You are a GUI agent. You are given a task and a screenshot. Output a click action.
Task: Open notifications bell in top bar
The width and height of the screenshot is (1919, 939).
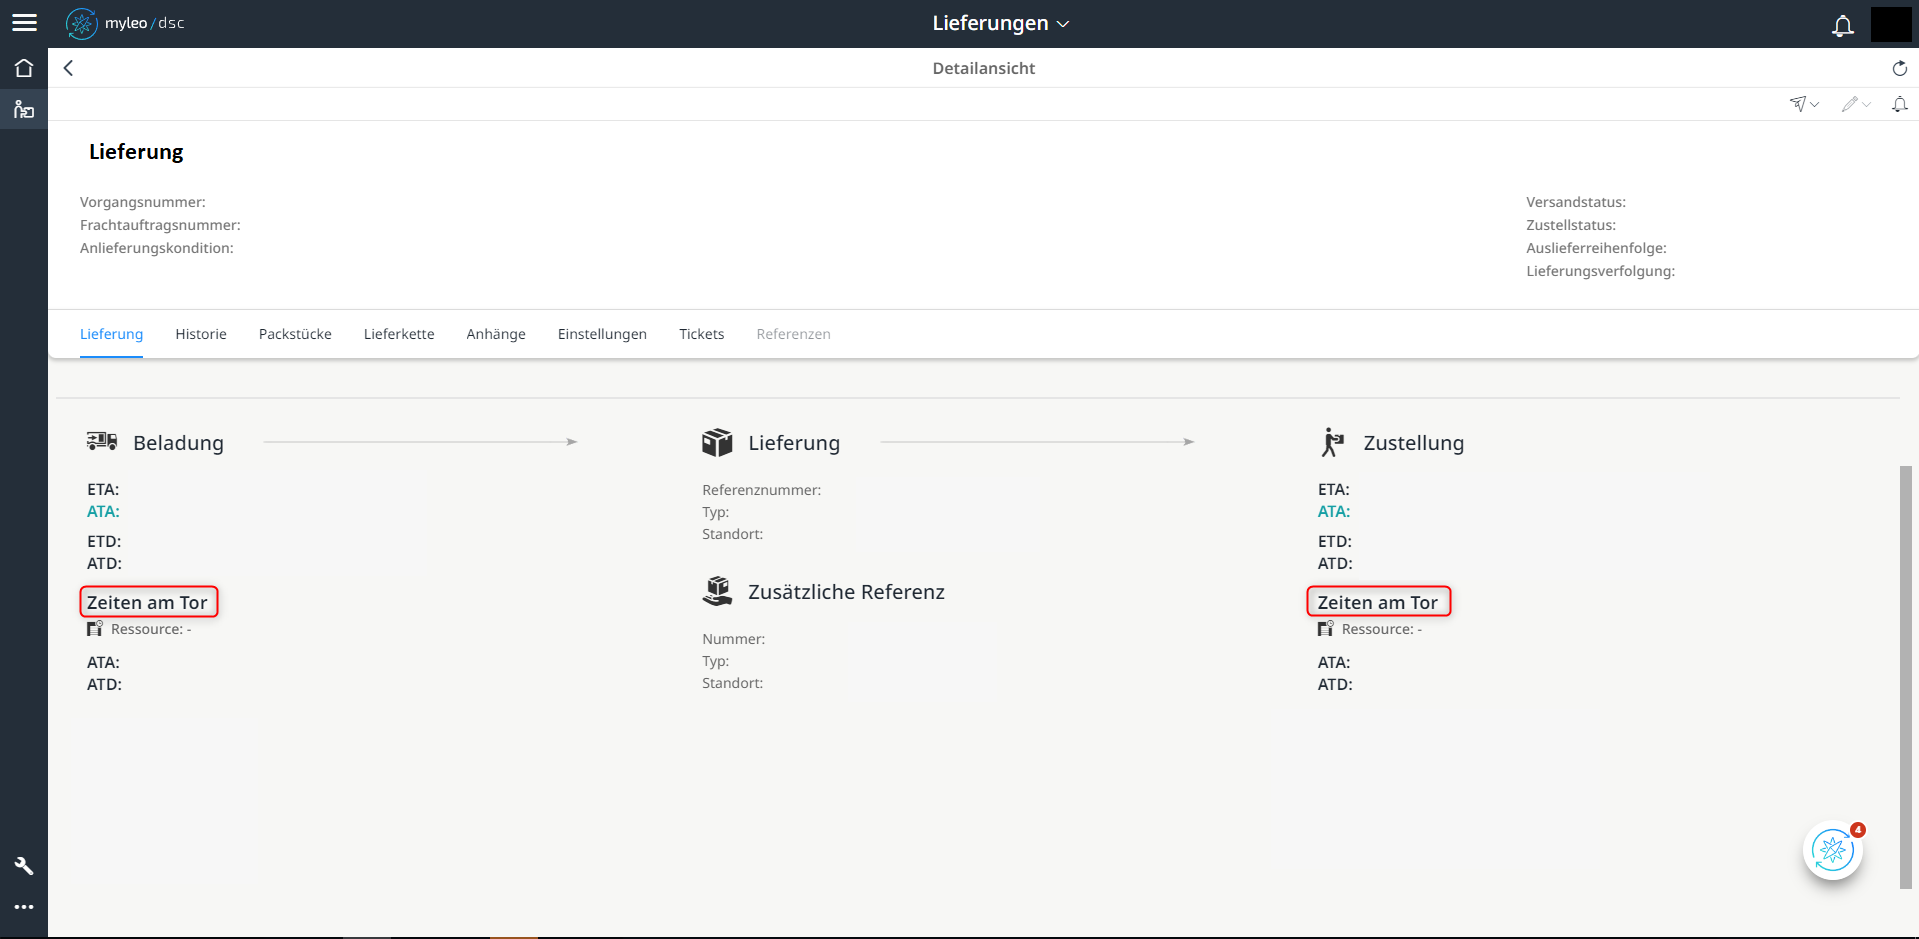point(1842,25)
